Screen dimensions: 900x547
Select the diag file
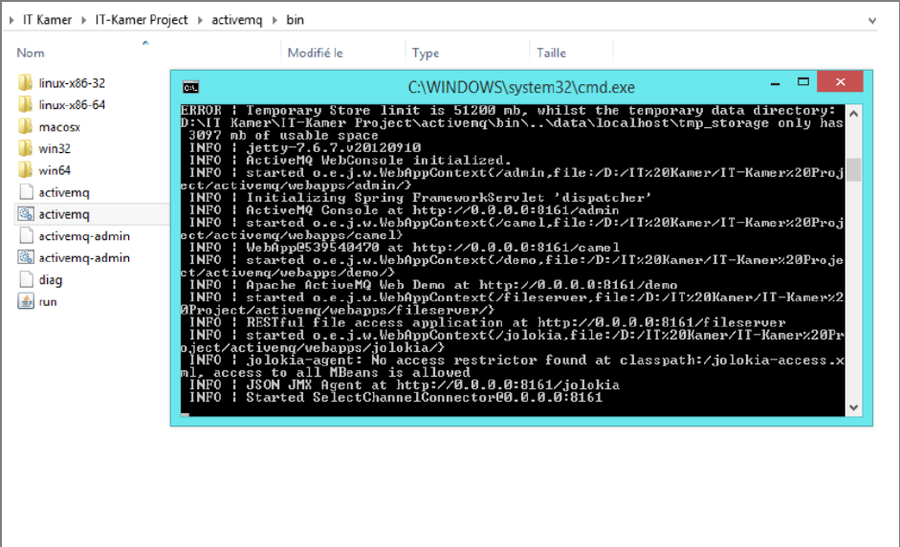coord(50,280)
